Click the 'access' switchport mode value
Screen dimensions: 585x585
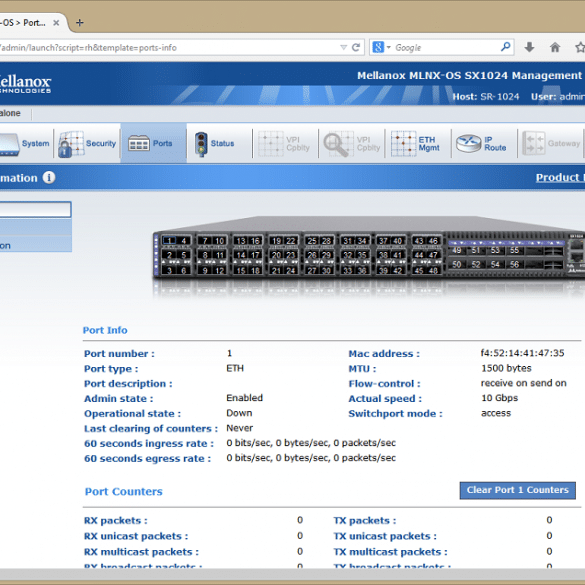(x=496, y=413)
